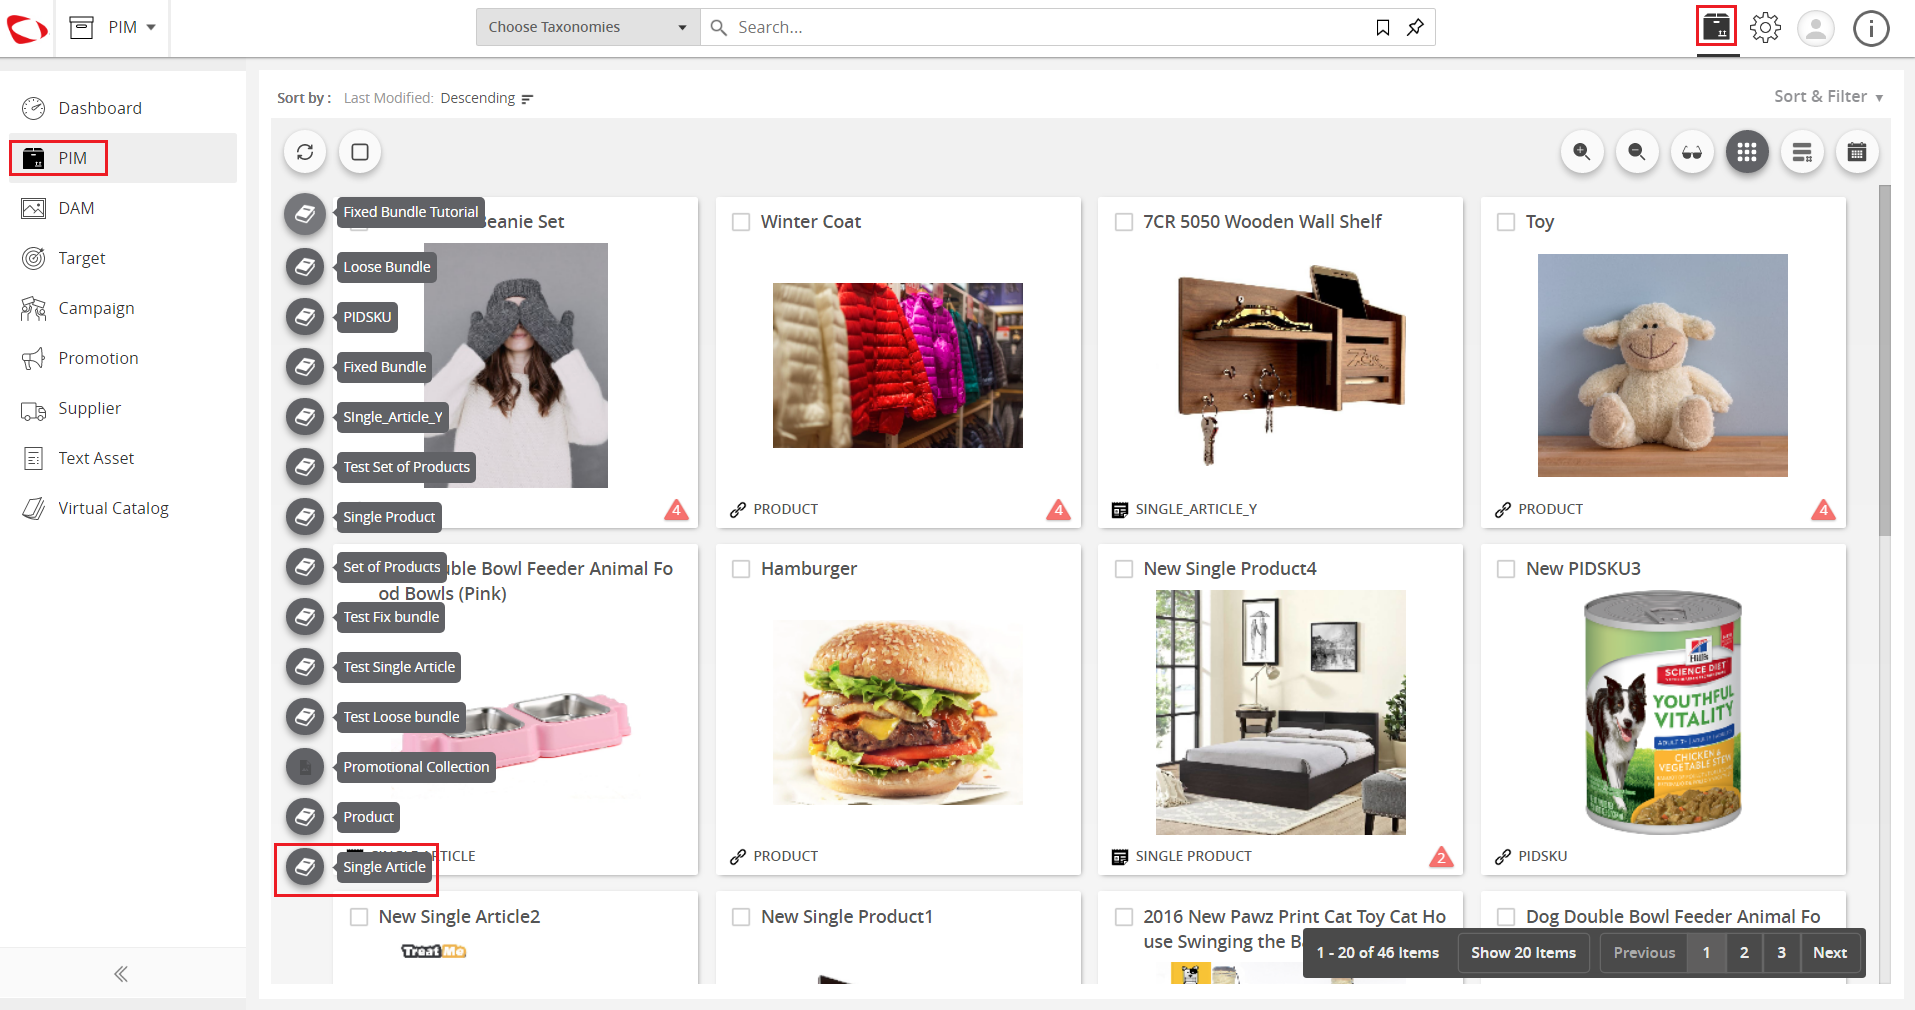Image resolution: width=1915 pixels, height=1010 pixels.
Task: Open the user profile avatar
Action: (1816, 27)
